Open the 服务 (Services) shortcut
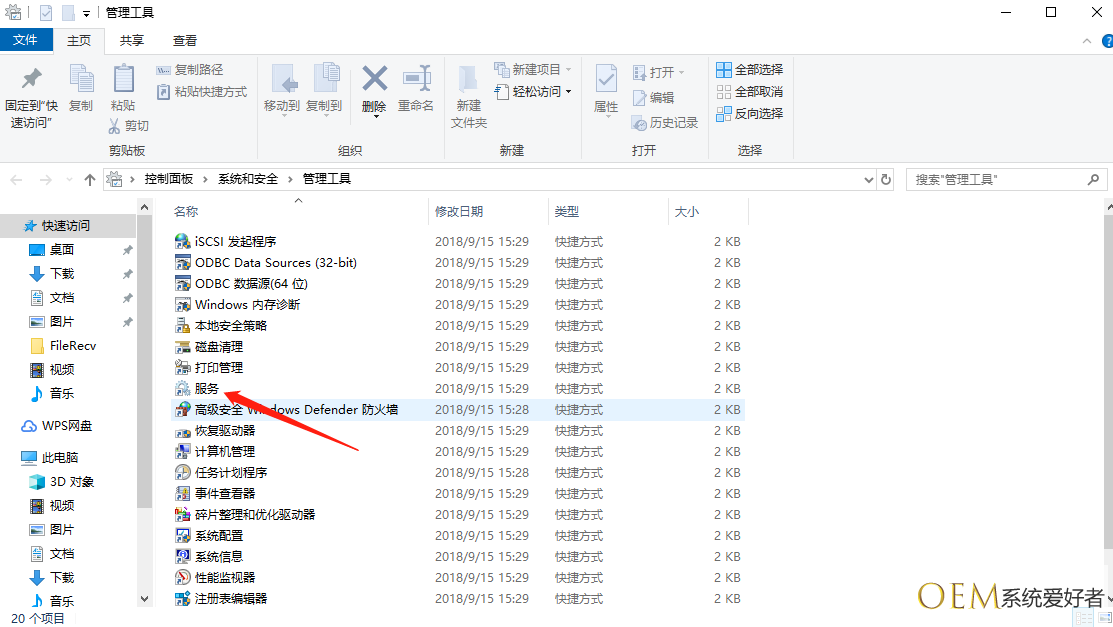Screen dimensions: 1113x627 [207, 389]
